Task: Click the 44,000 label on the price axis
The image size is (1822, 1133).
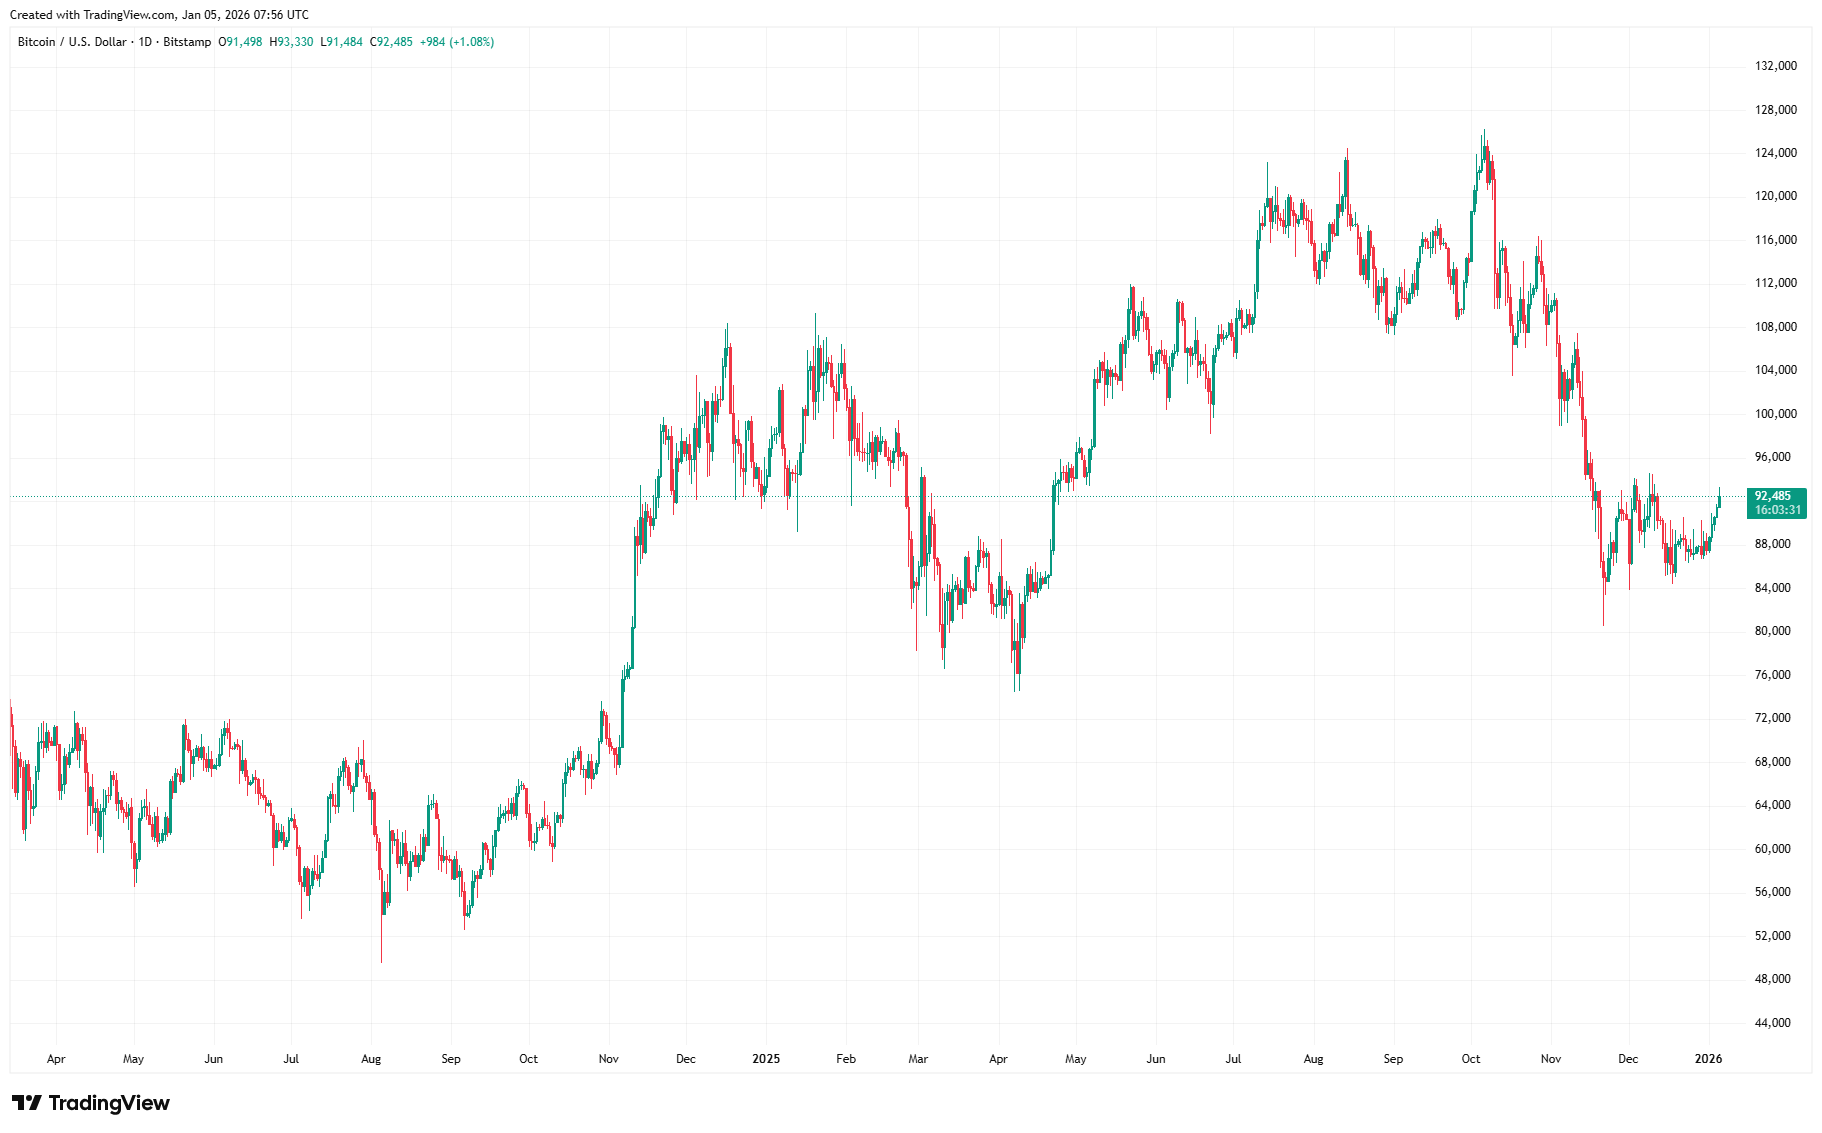Action: 1775,1023
